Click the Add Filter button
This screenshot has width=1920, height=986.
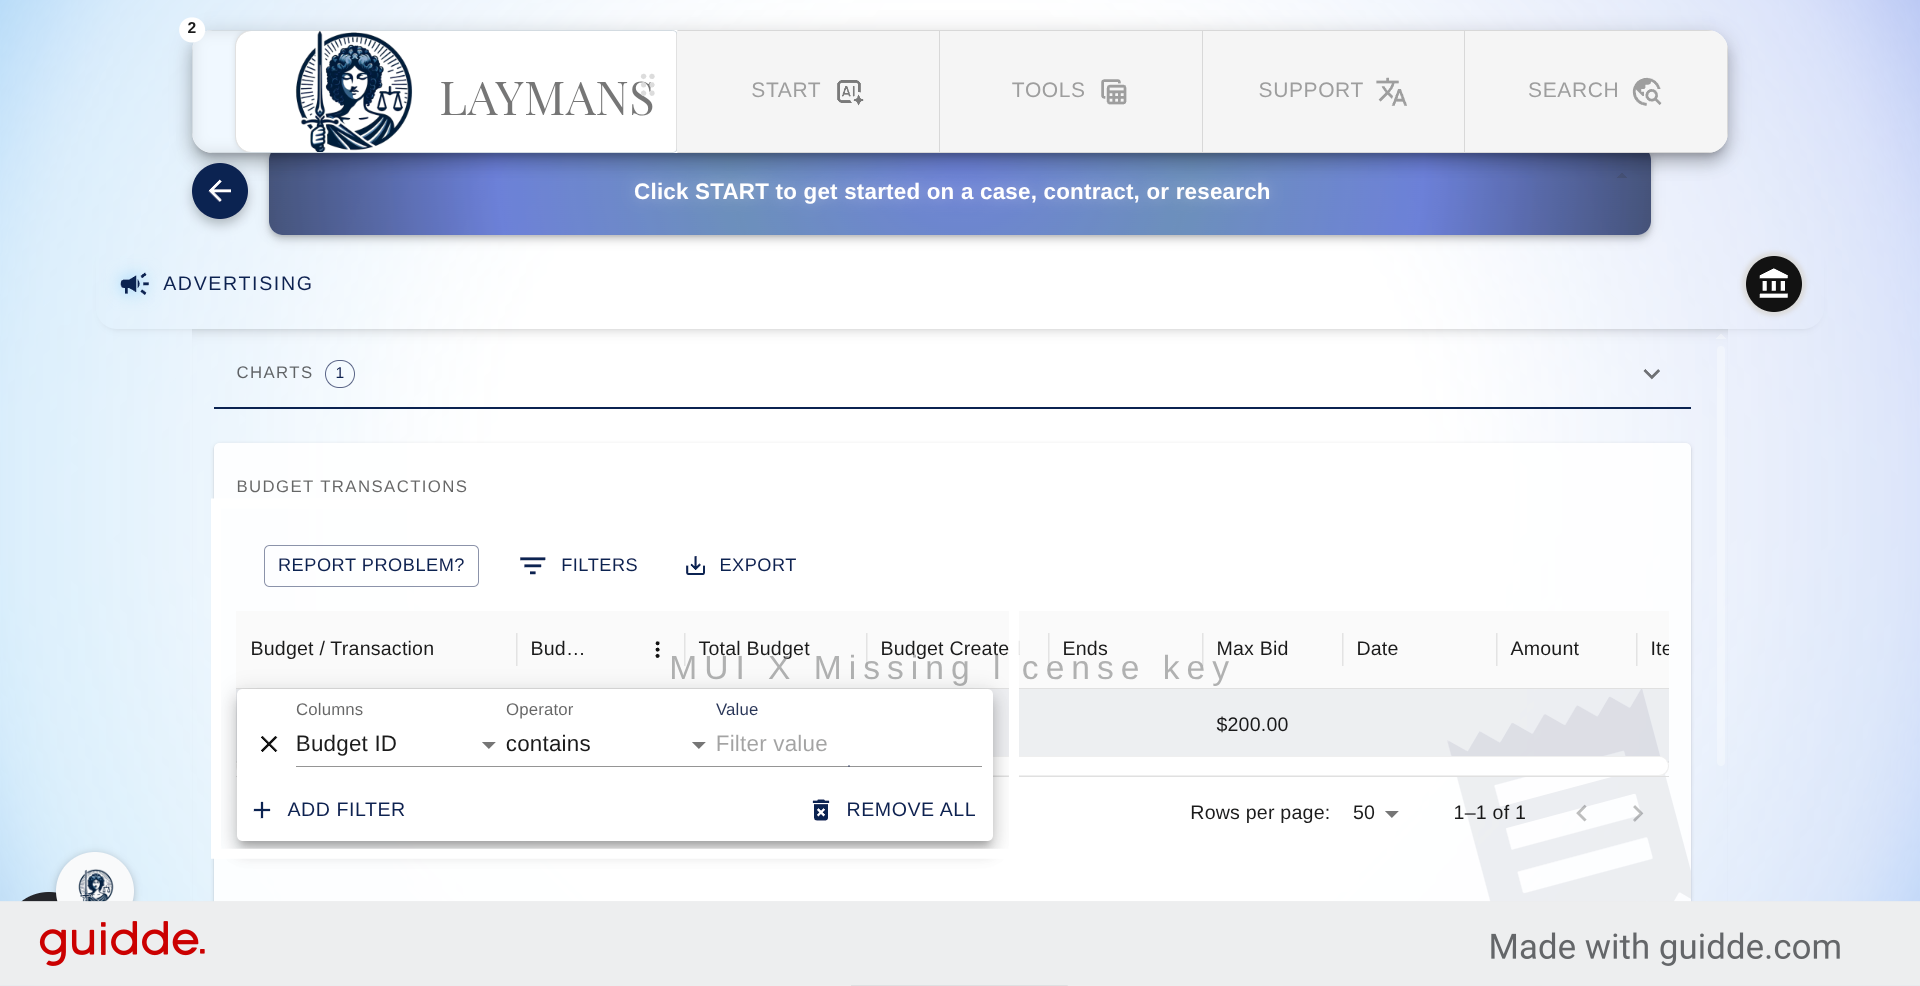(330, 810)
